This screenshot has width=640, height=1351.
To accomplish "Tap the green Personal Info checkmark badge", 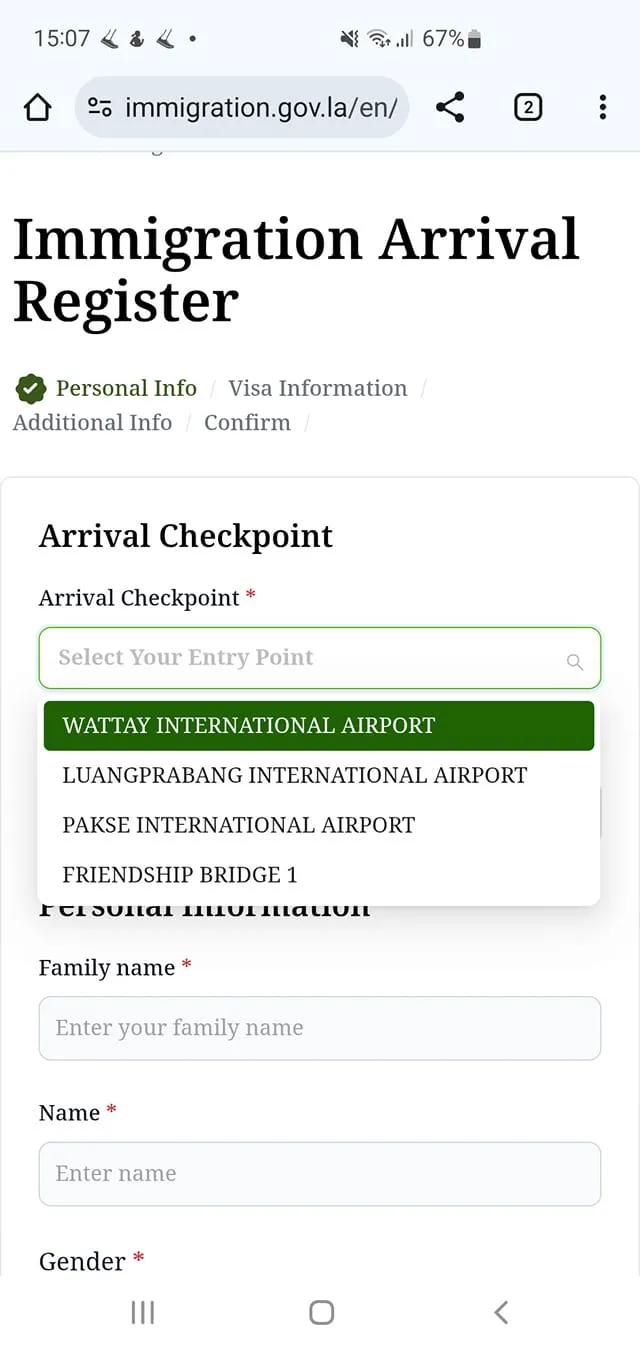I will point(31,388).
